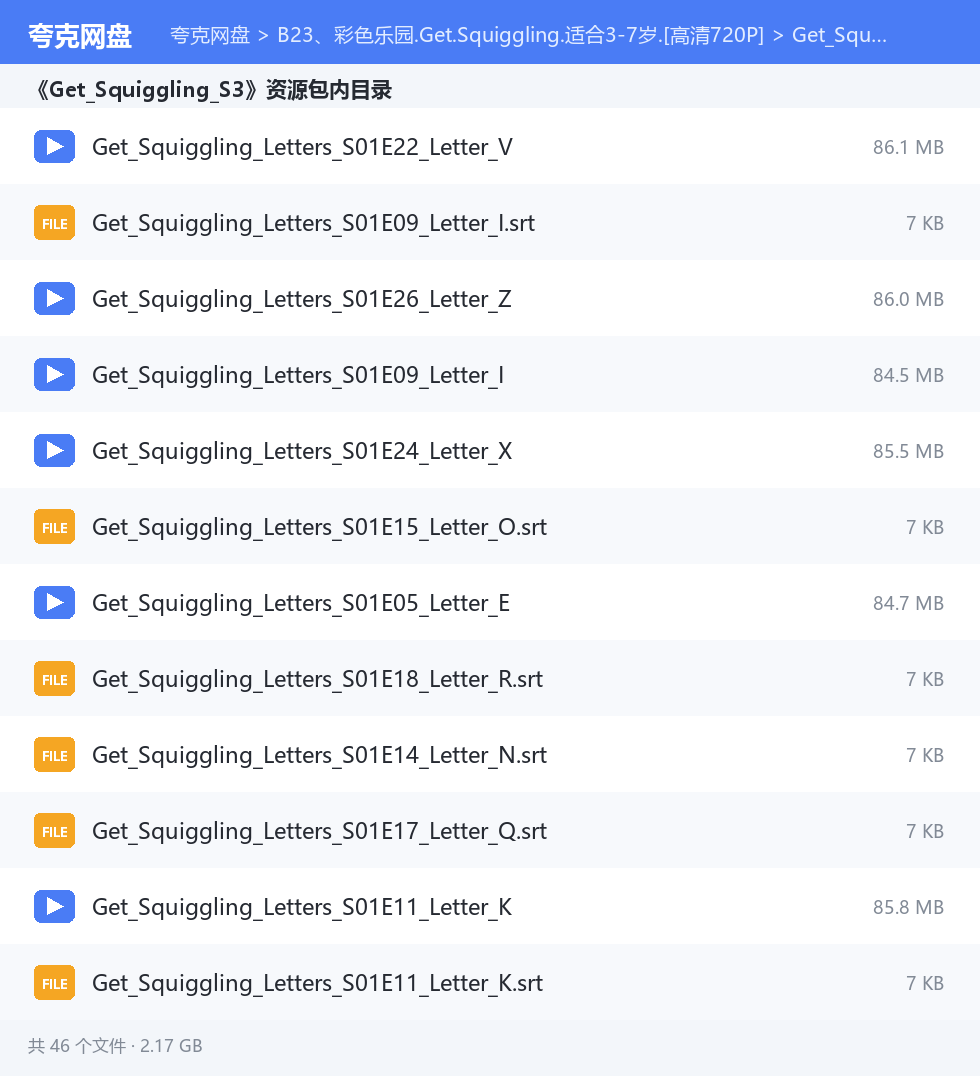
Task: Open the B23、彩色乐园 breadcrumb folder
Action: [x=520, y=35]
